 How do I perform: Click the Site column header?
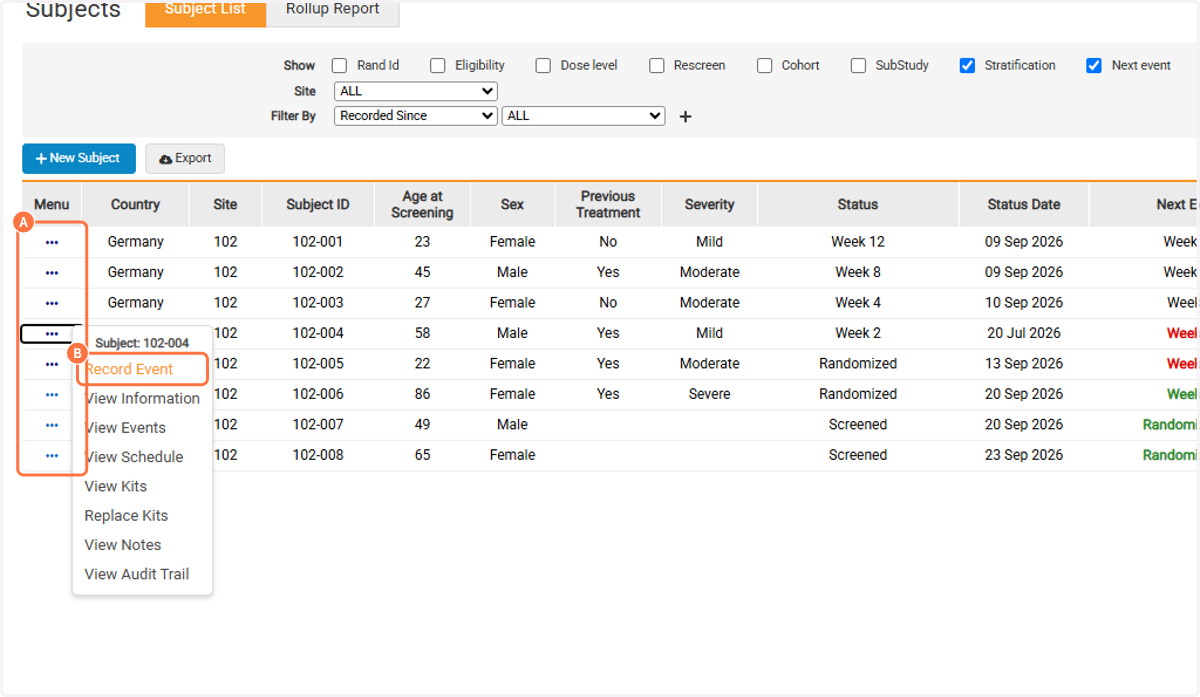225,205
